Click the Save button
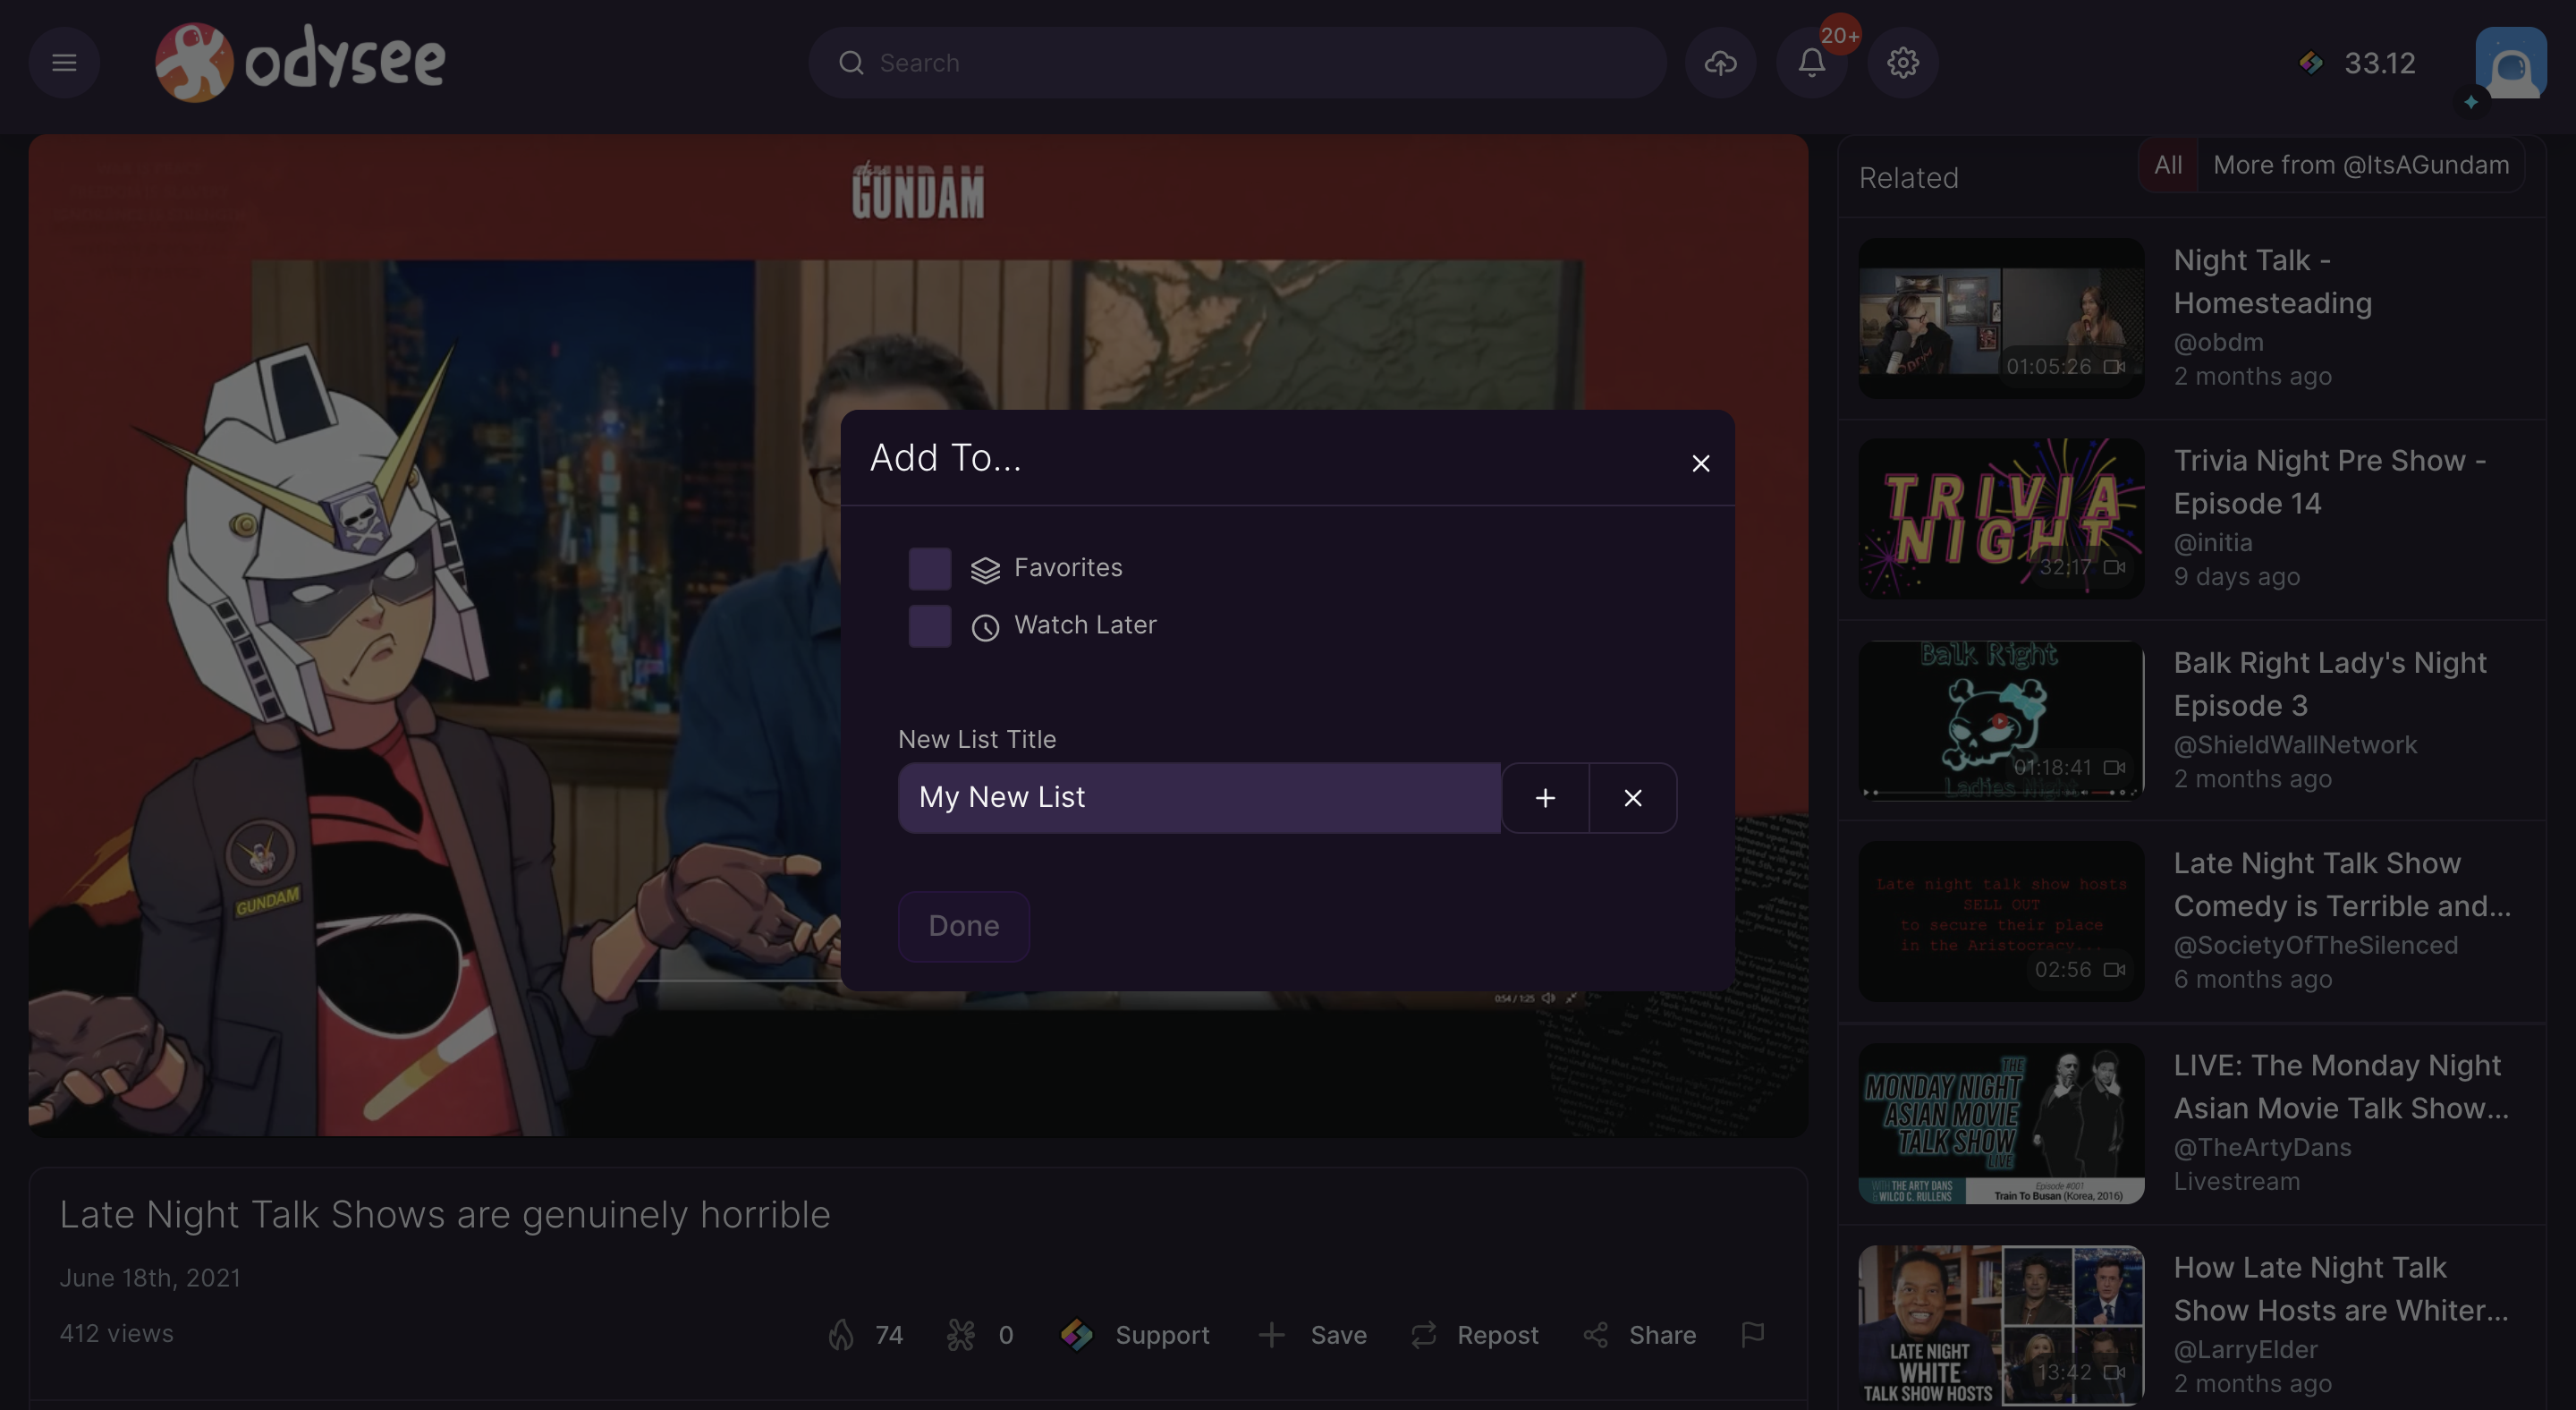 (1312, 1335)
